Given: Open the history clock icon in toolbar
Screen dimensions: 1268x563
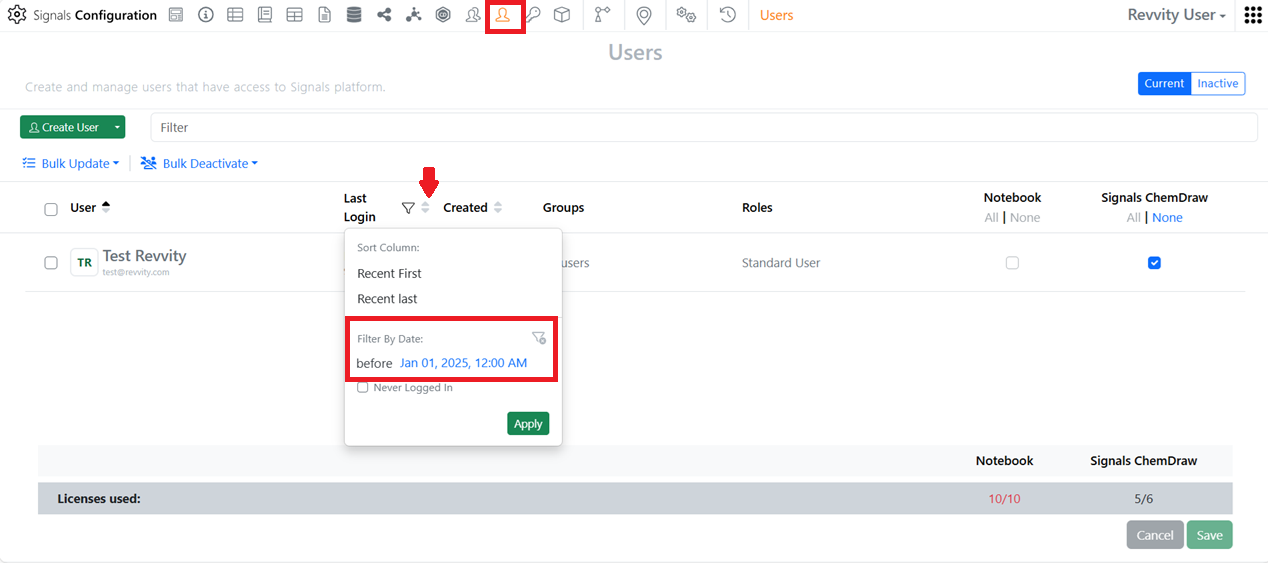Looking at the screenshot, I should pos(728,15).
